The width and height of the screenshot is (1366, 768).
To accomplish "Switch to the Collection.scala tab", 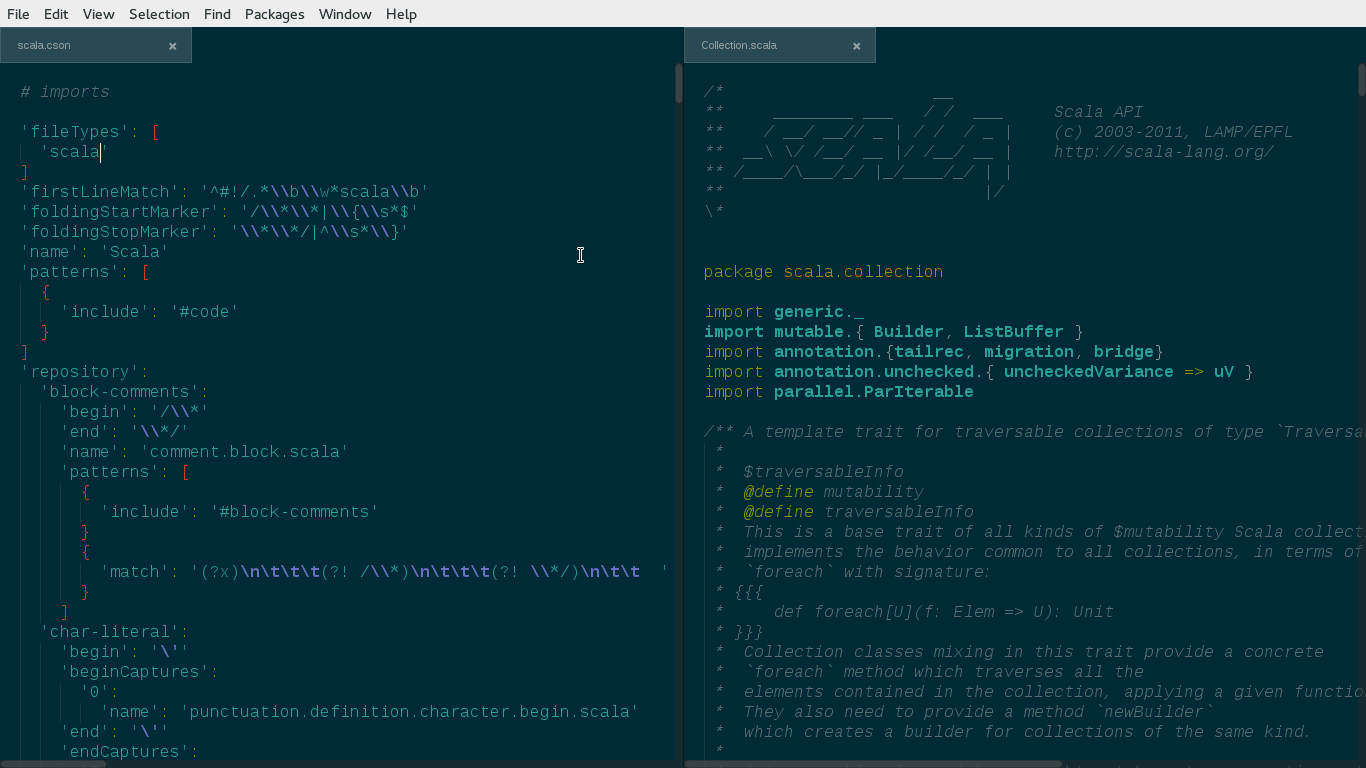I will [x=779, y=45].
